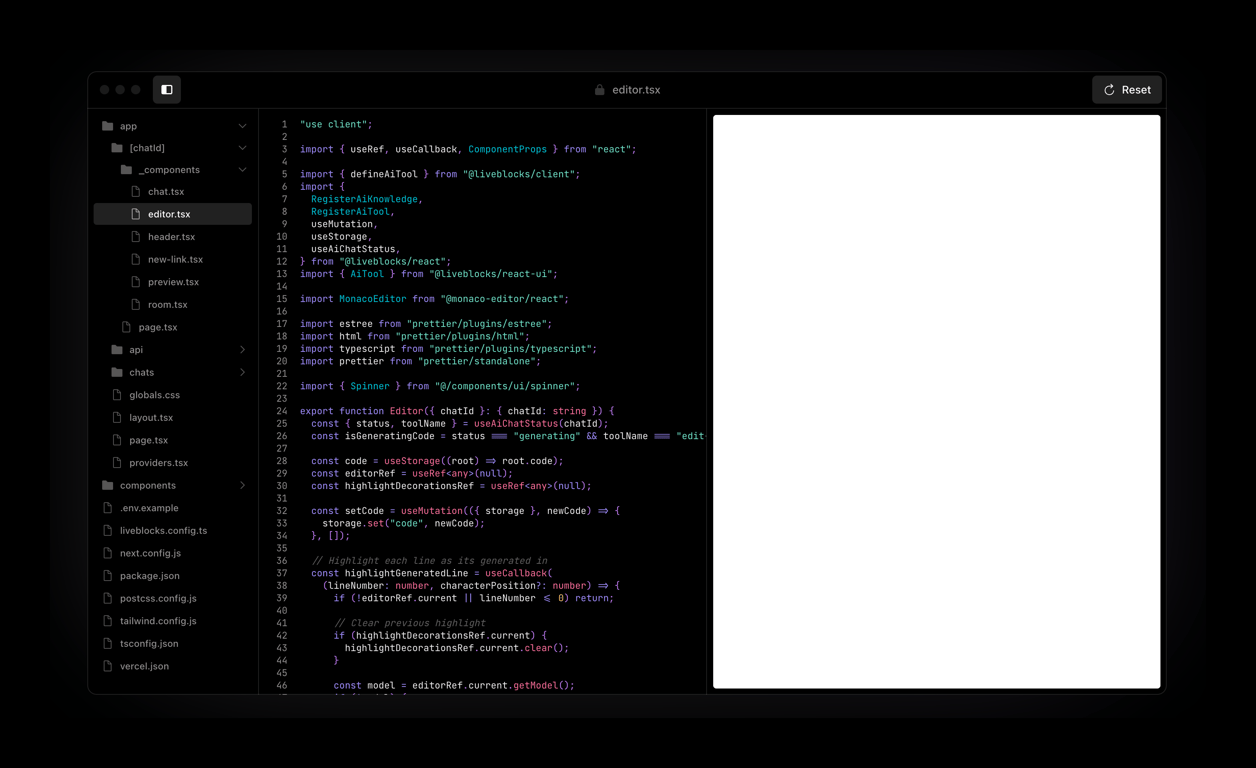Click the Spinner import identifier
1256x768 pixels.
[x=370, y=386]
